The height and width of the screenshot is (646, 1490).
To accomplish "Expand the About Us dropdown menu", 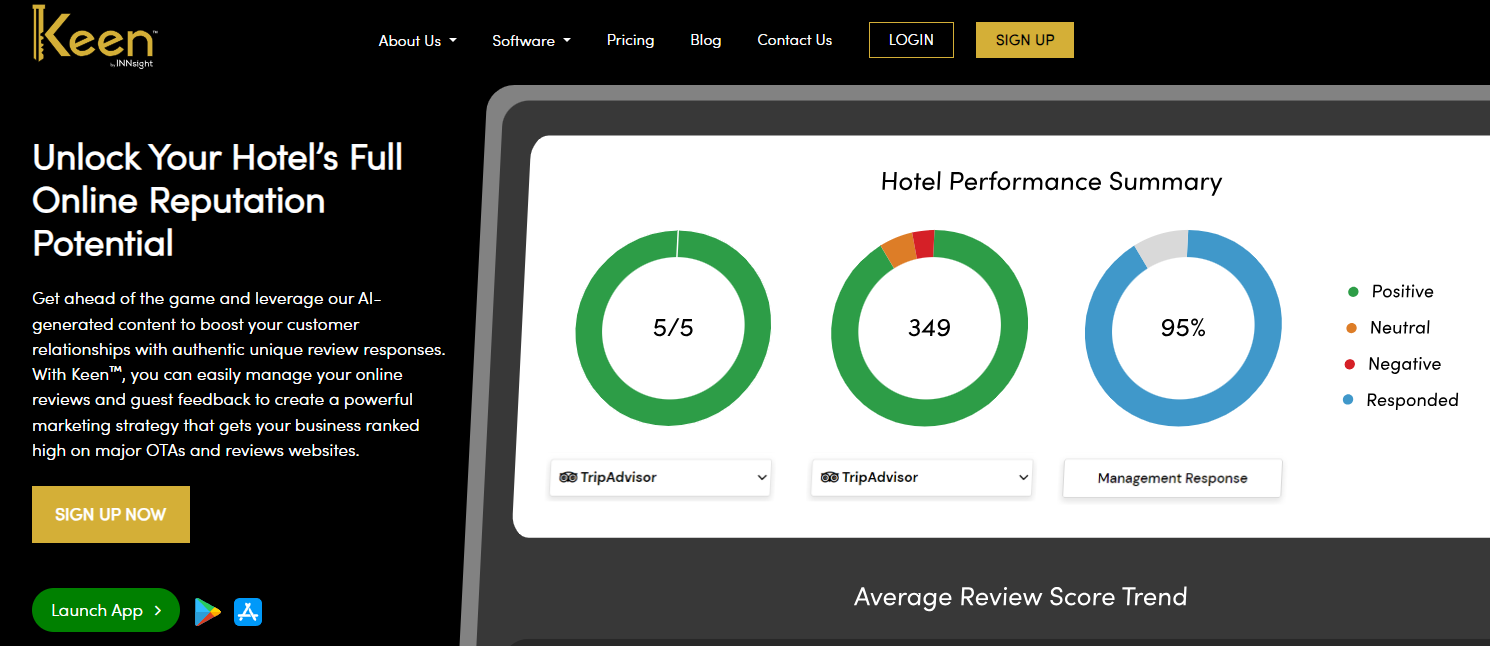I will coord(417,41).
